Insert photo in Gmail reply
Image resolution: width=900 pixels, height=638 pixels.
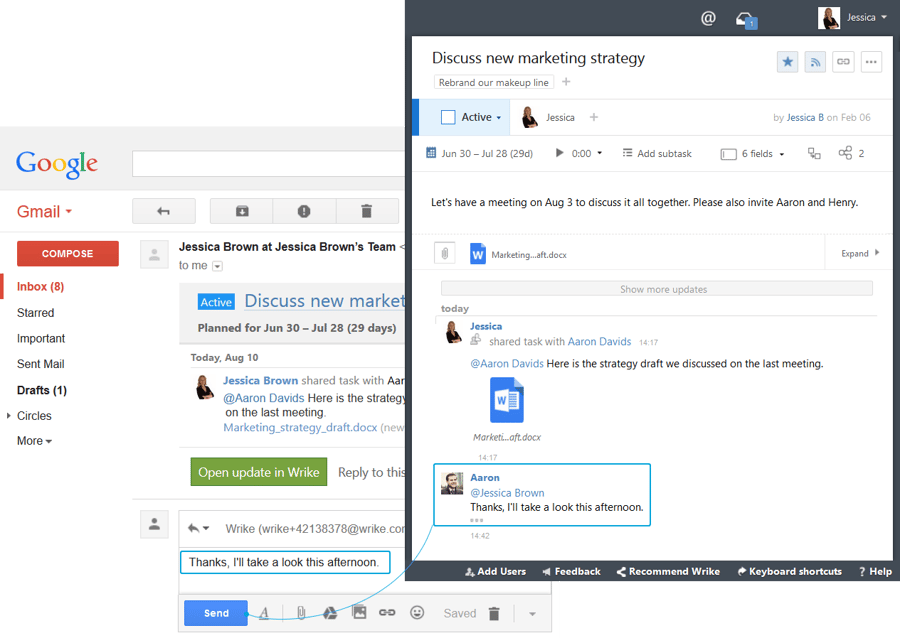coord(359,612)
